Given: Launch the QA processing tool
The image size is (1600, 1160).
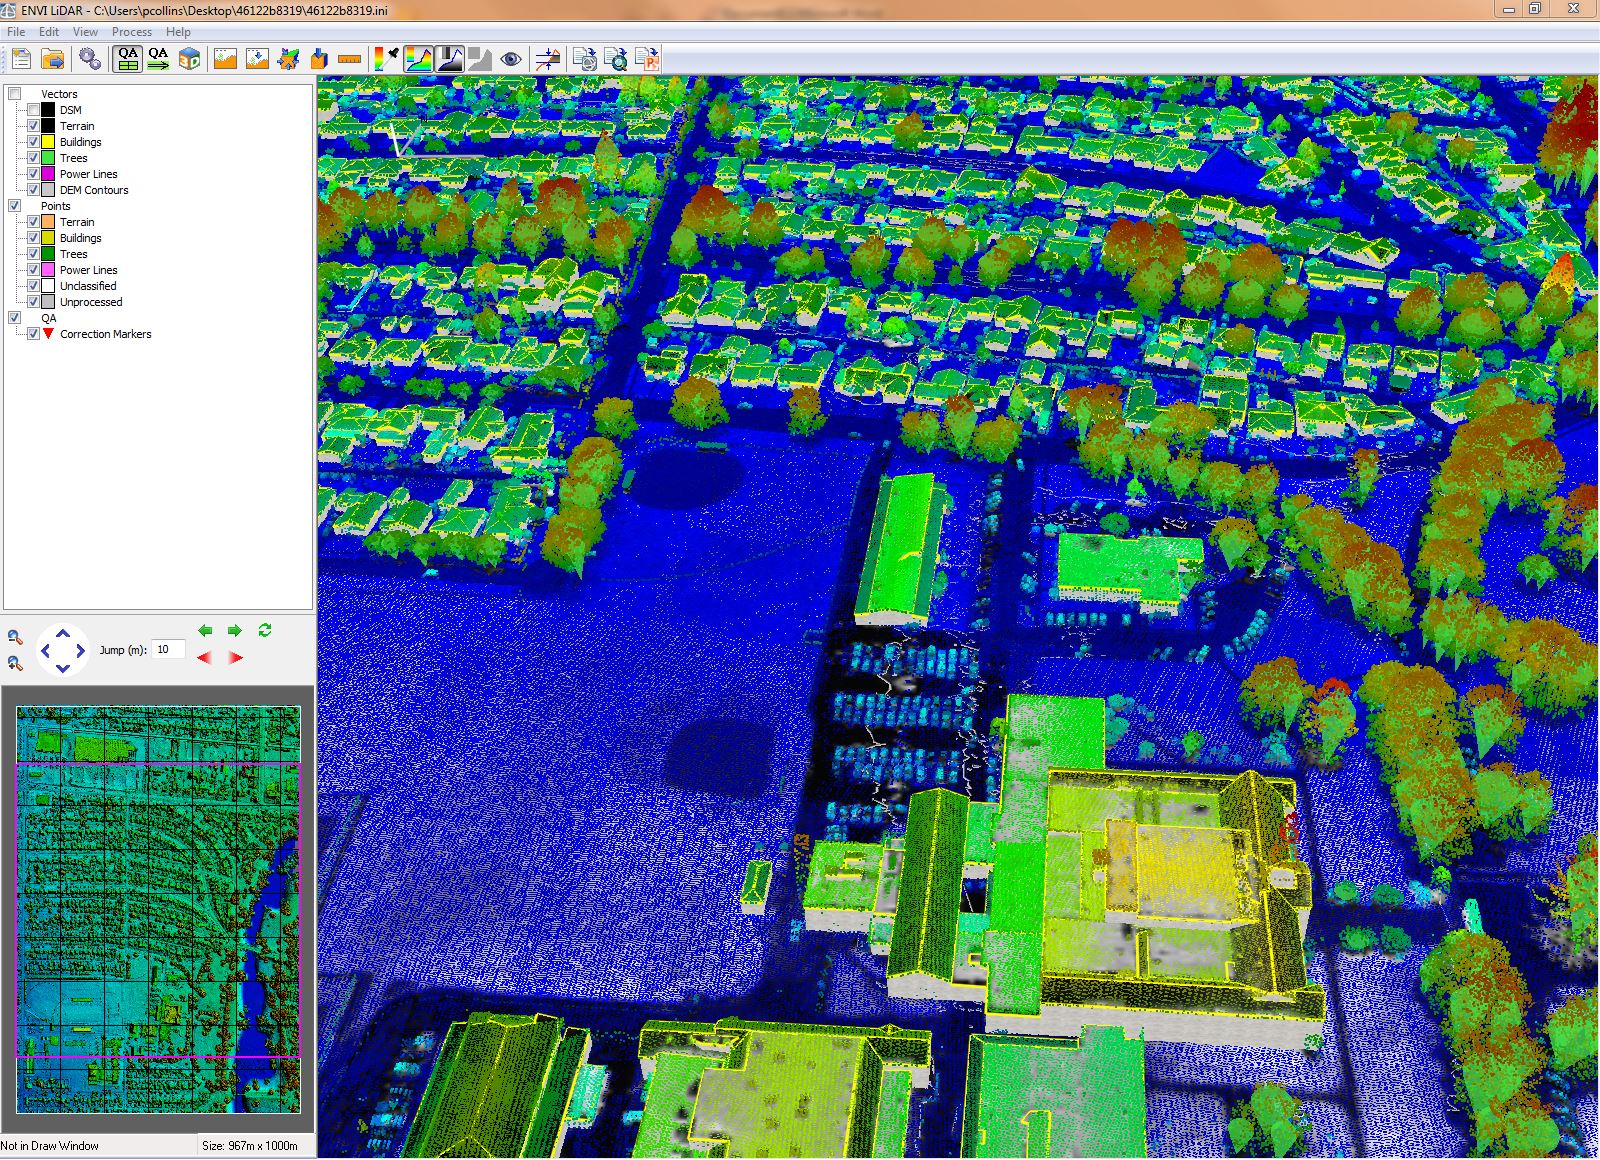Looking at the screenshot, I should click(157, 58).
